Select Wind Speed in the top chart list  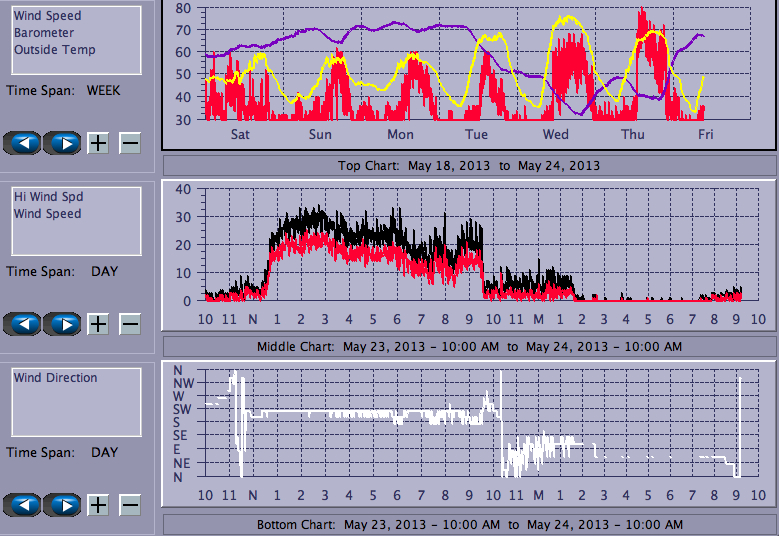pos(48,16)
